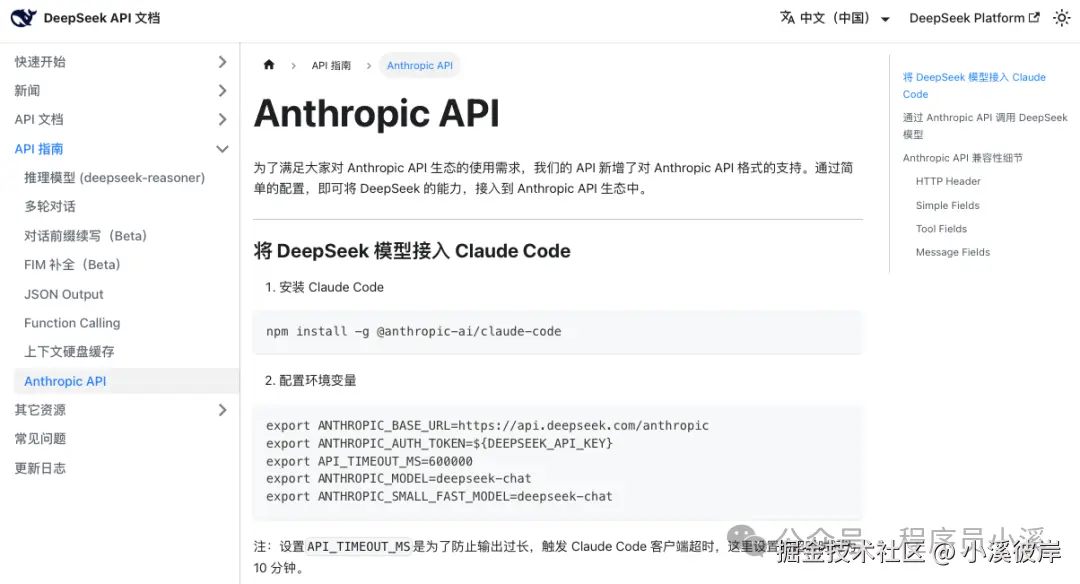This screenshot has height=584, width=1080.
Task: Click the API 文档 sidebar label
Action: (x=39, y=120)
